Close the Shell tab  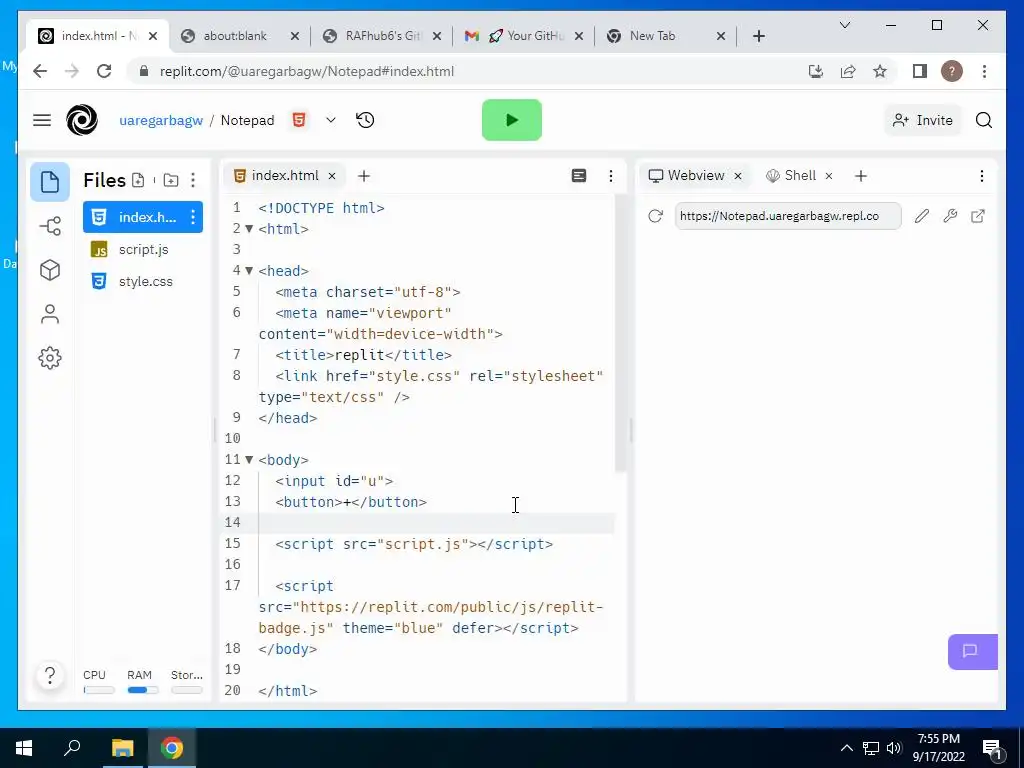click(829, 176)
